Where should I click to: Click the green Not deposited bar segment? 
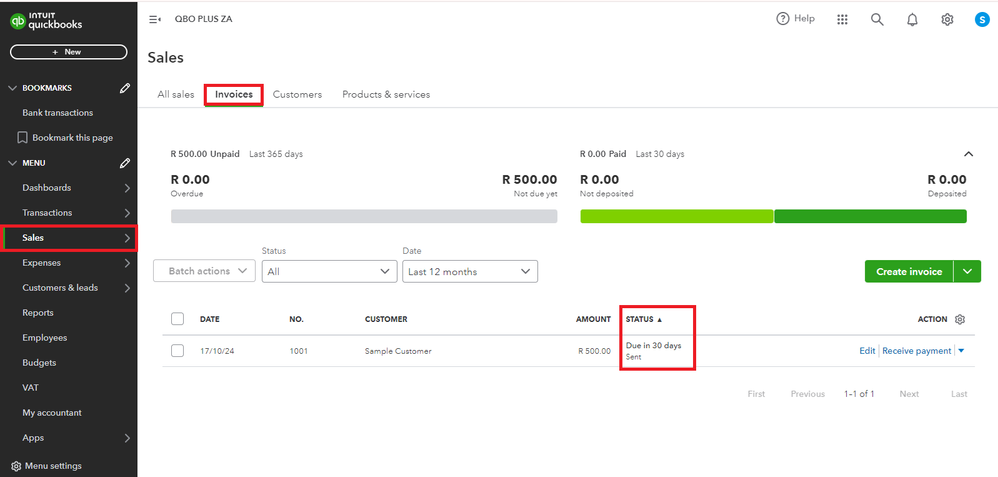(x=676, y=216)
